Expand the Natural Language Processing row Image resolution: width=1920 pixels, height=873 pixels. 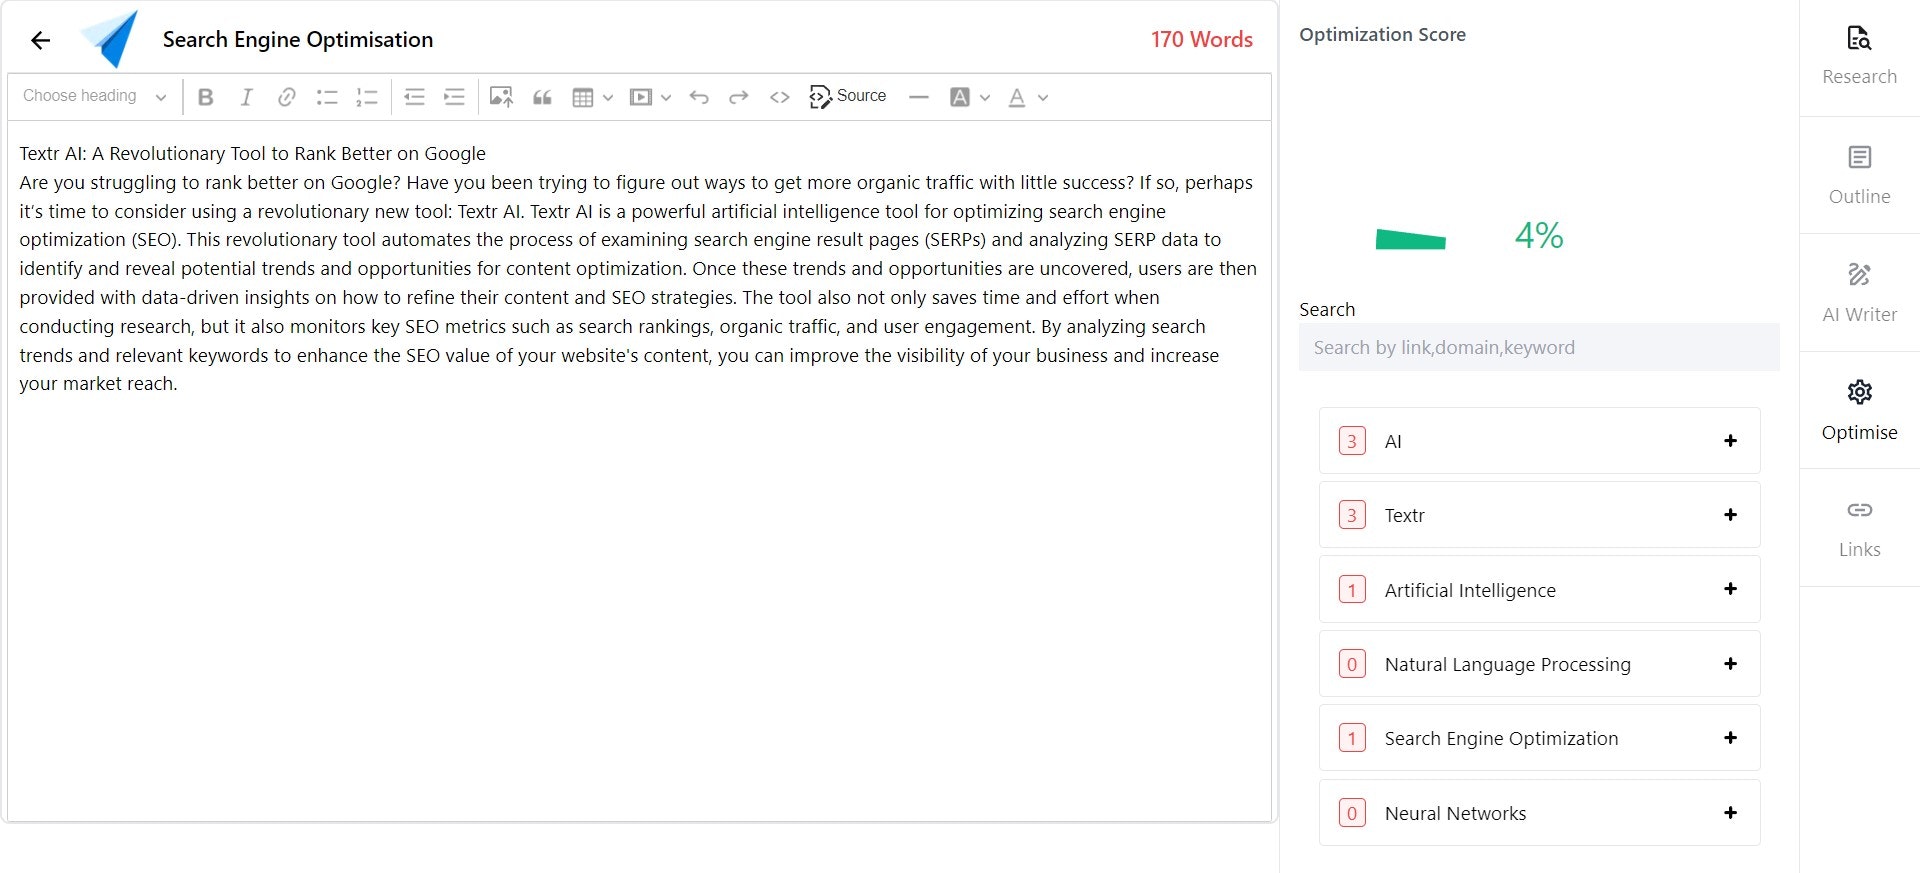click(1730, 664)
